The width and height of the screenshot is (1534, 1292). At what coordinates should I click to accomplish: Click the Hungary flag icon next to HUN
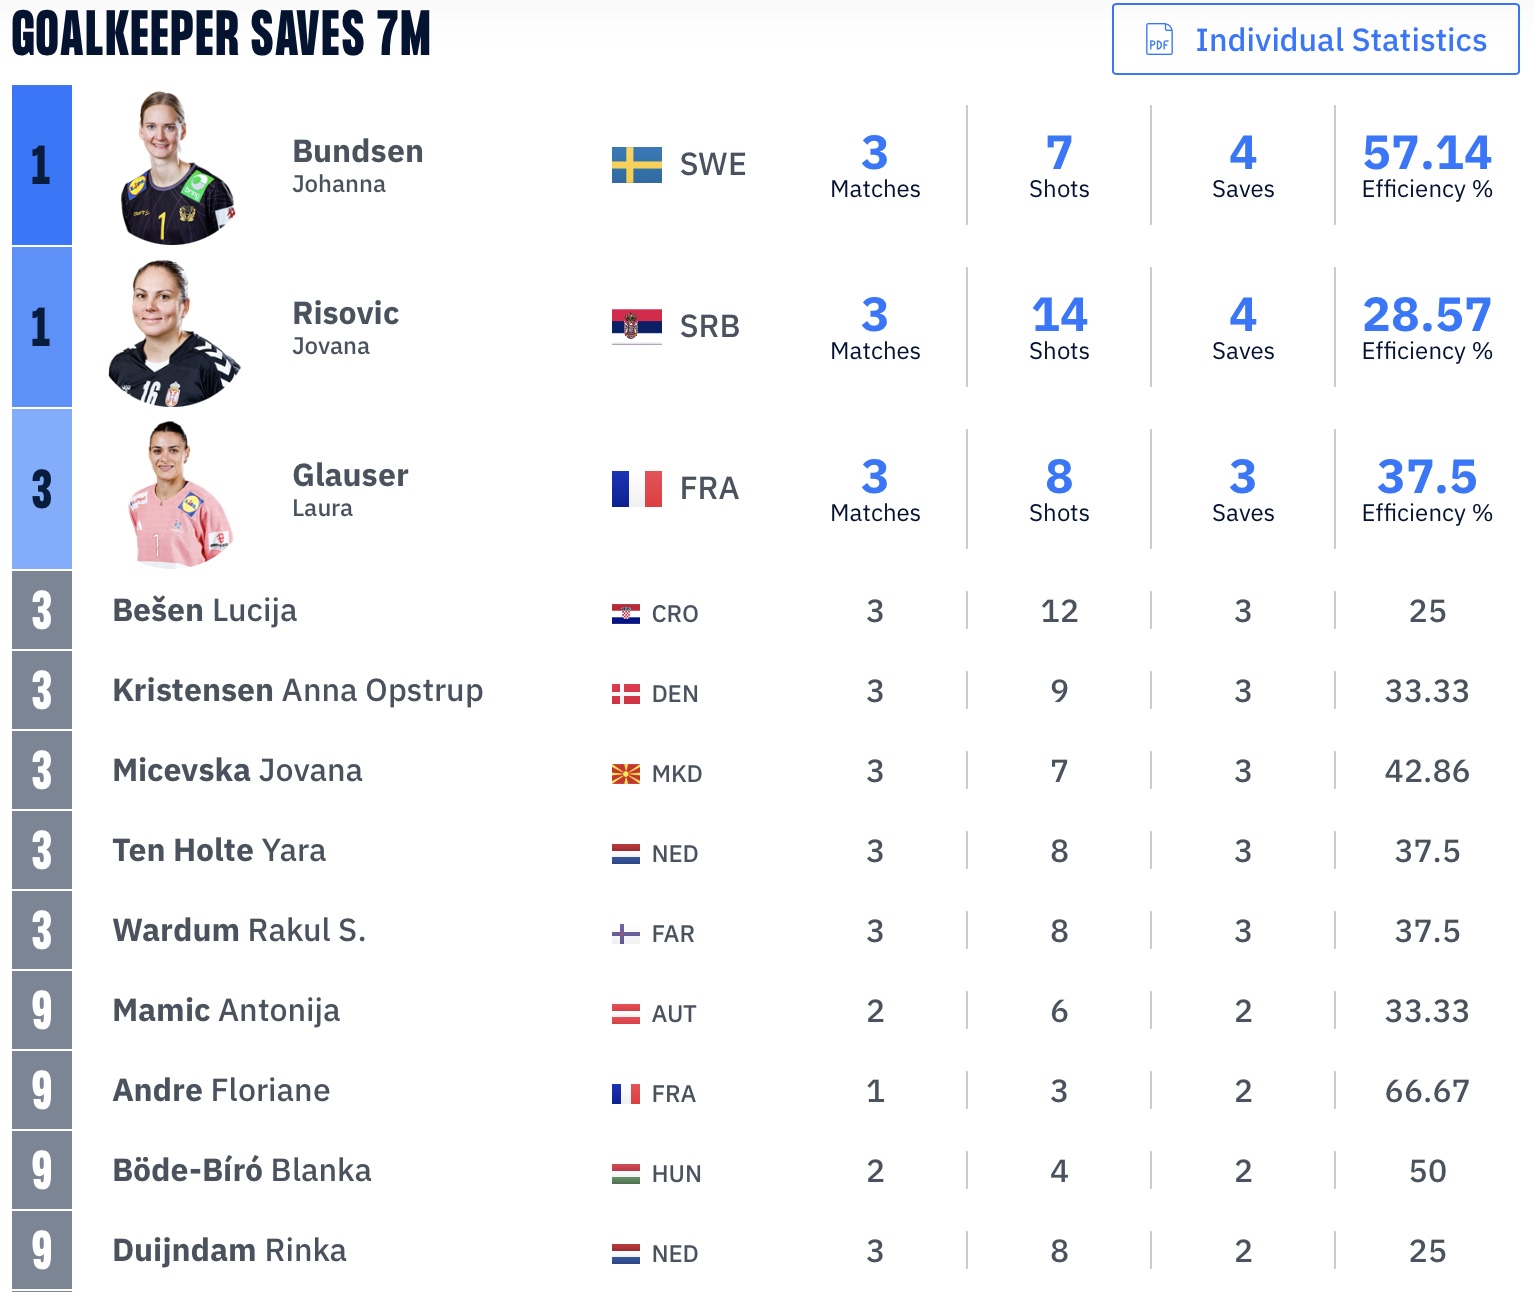tap(626, 1174)
